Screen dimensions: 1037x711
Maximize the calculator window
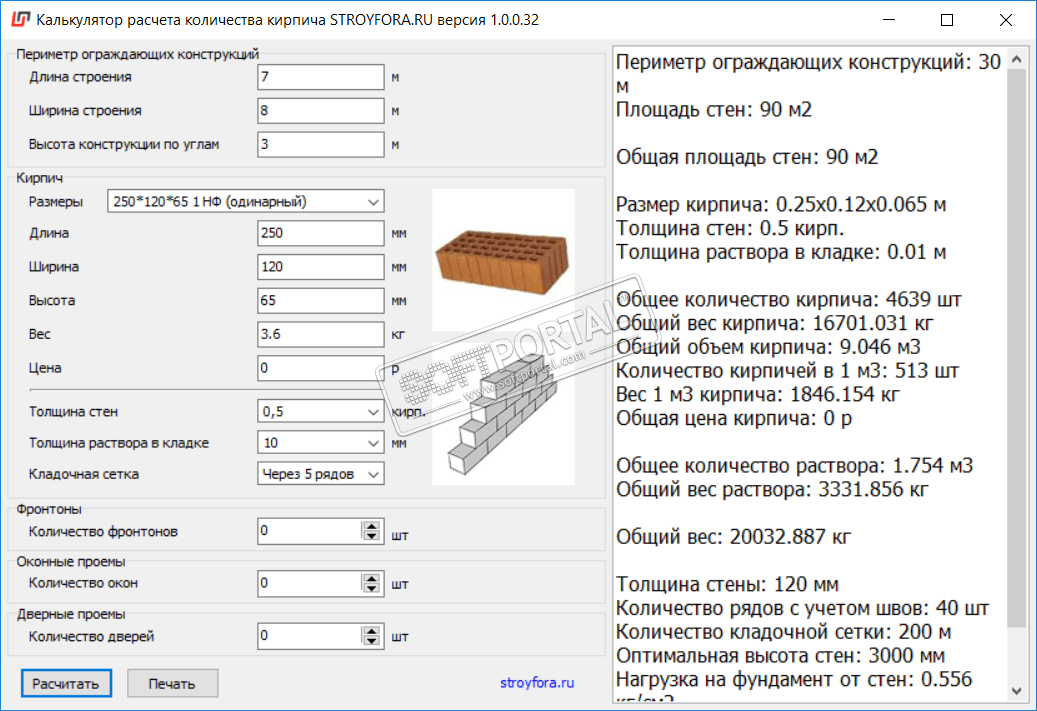(947, 19)
